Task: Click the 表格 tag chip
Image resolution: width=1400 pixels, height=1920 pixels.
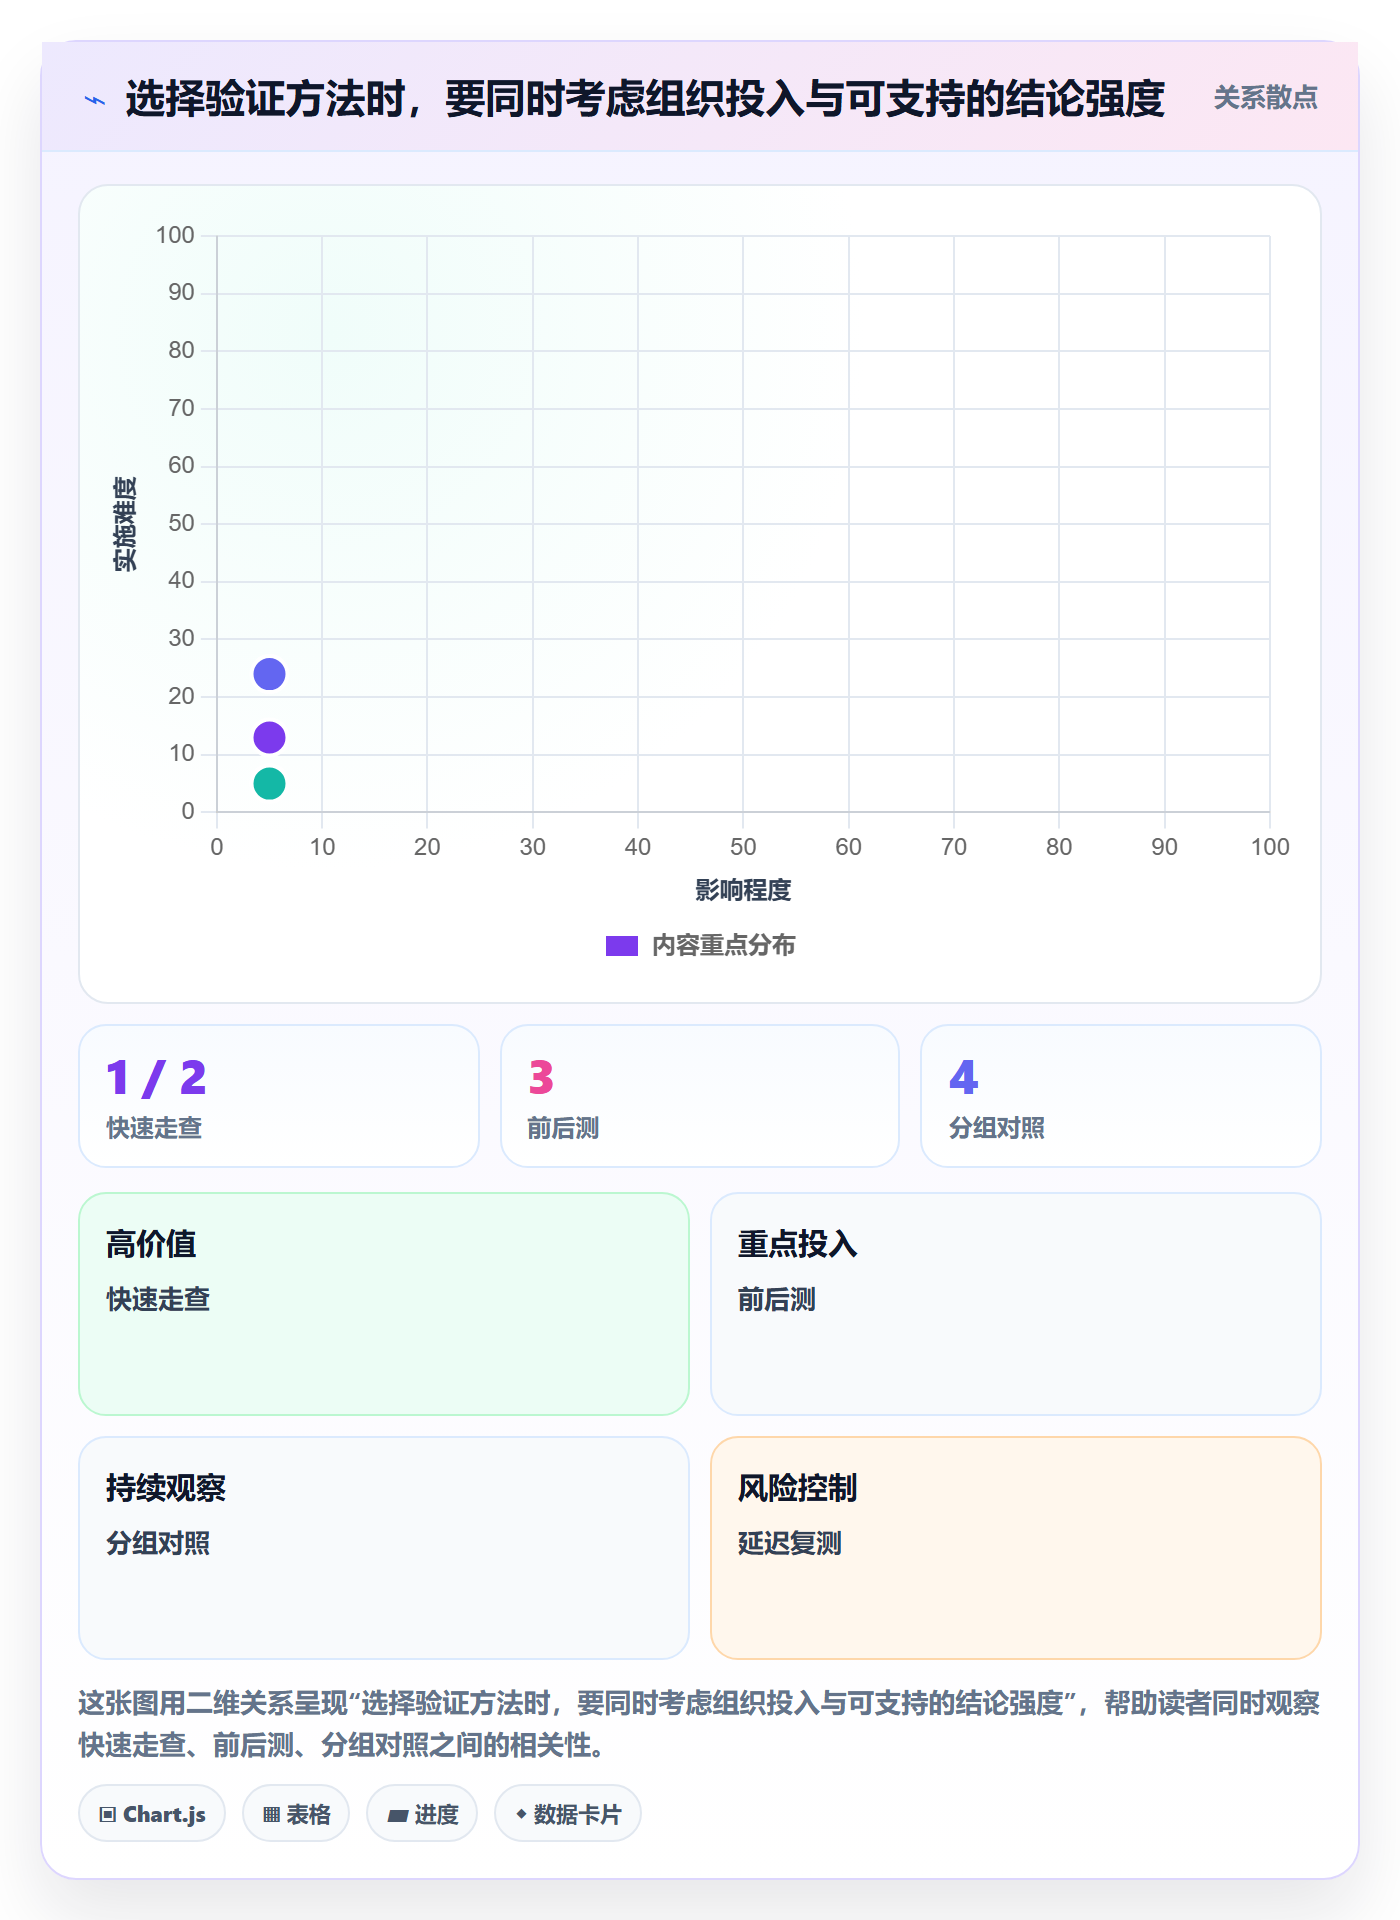Action: pos(296,1814)
